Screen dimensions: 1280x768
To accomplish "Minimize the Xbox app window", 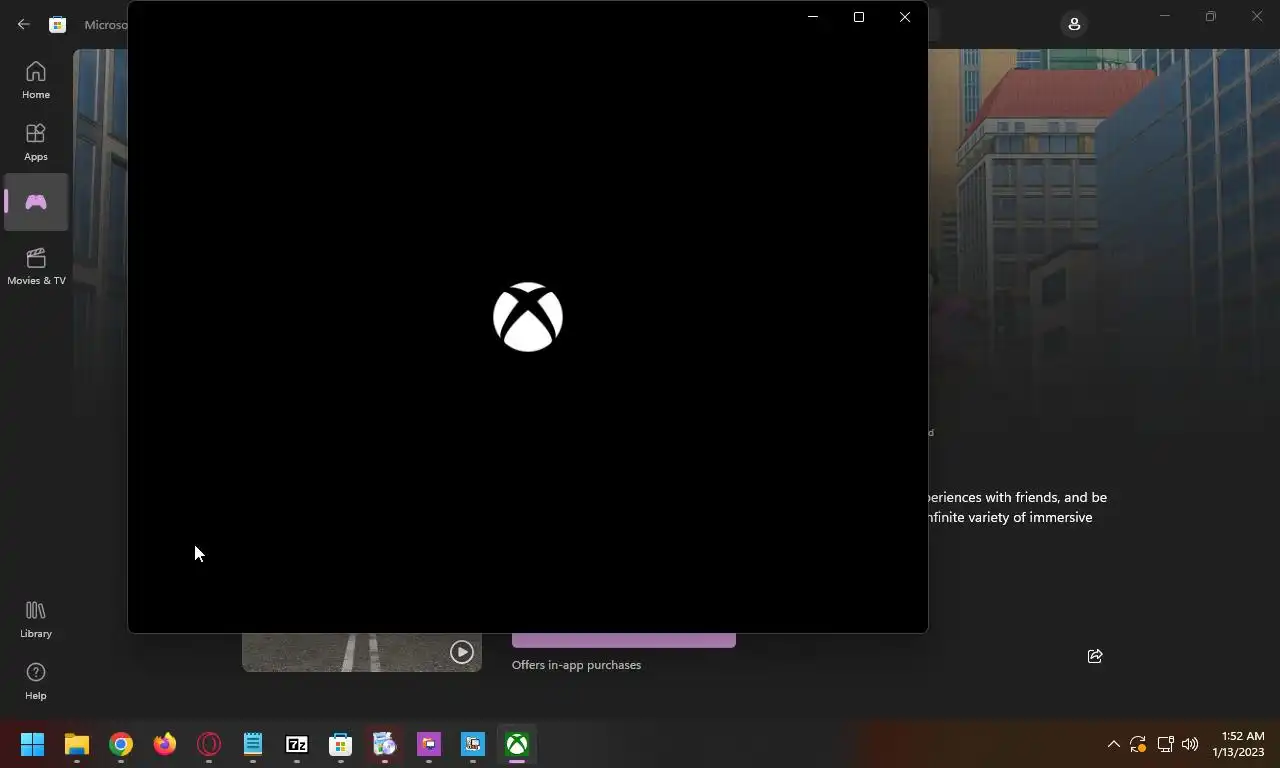I will pyautogui.click(x=813, y=17).
